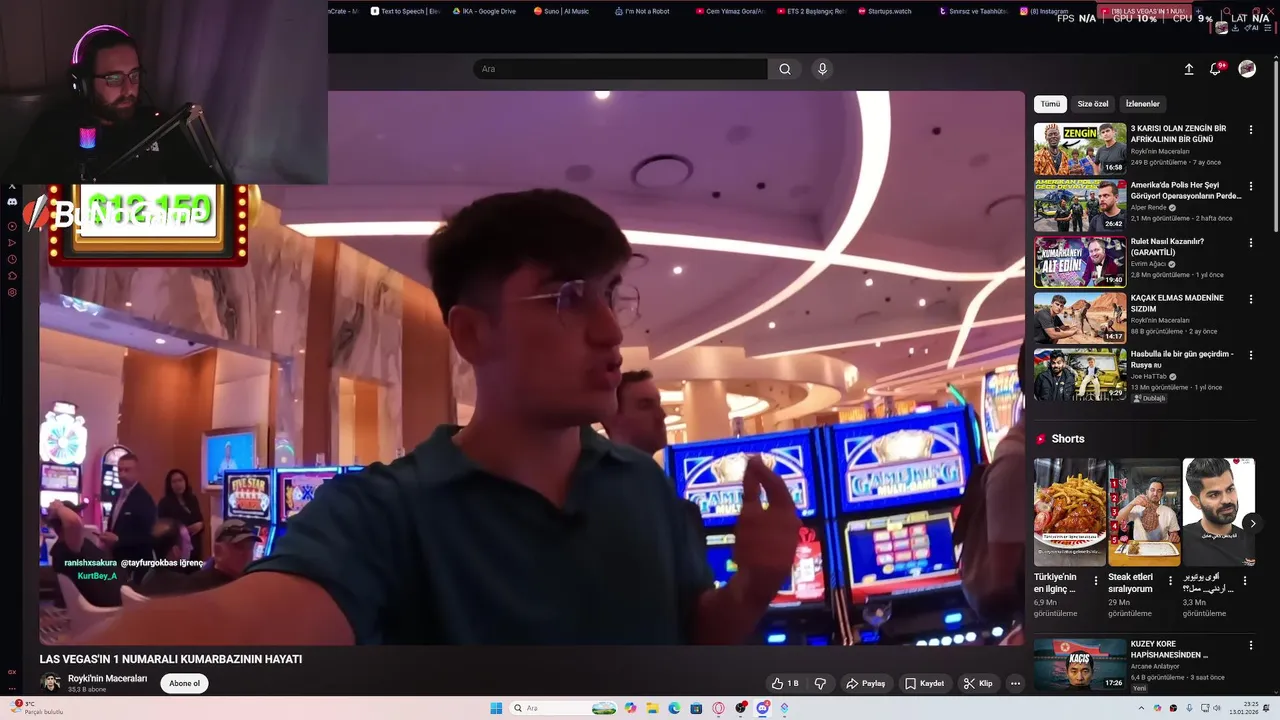The image size is (1280, 720).
Task: Click the YouTube search input field
Action: click(620, 69)
